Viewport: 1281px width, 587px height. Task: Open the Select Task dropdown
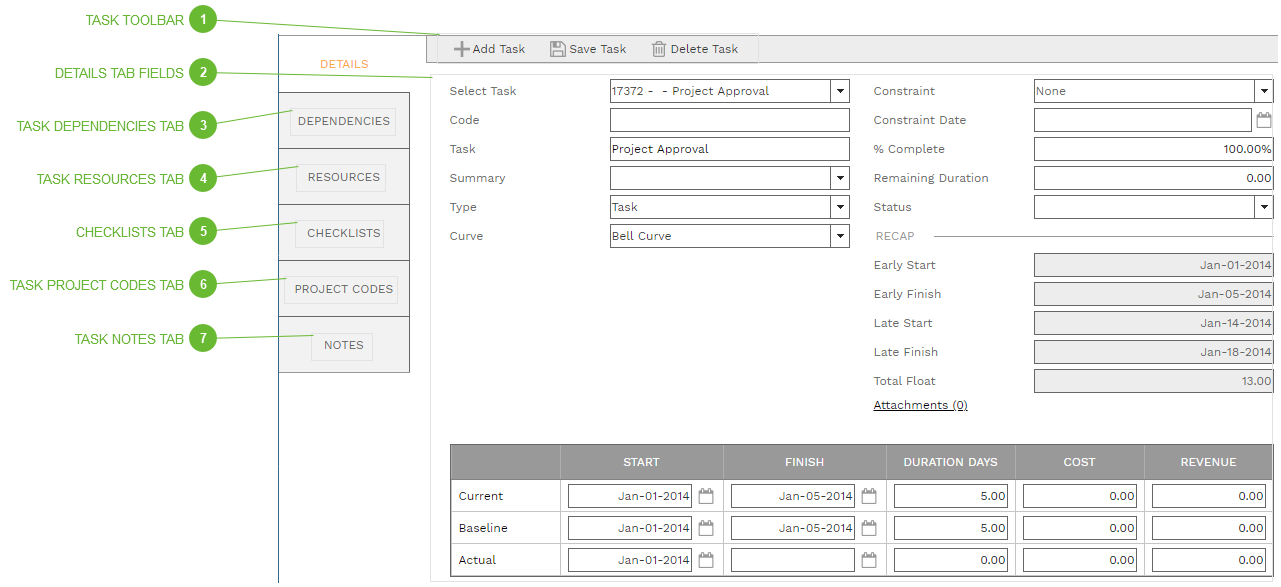coord(839,91)
